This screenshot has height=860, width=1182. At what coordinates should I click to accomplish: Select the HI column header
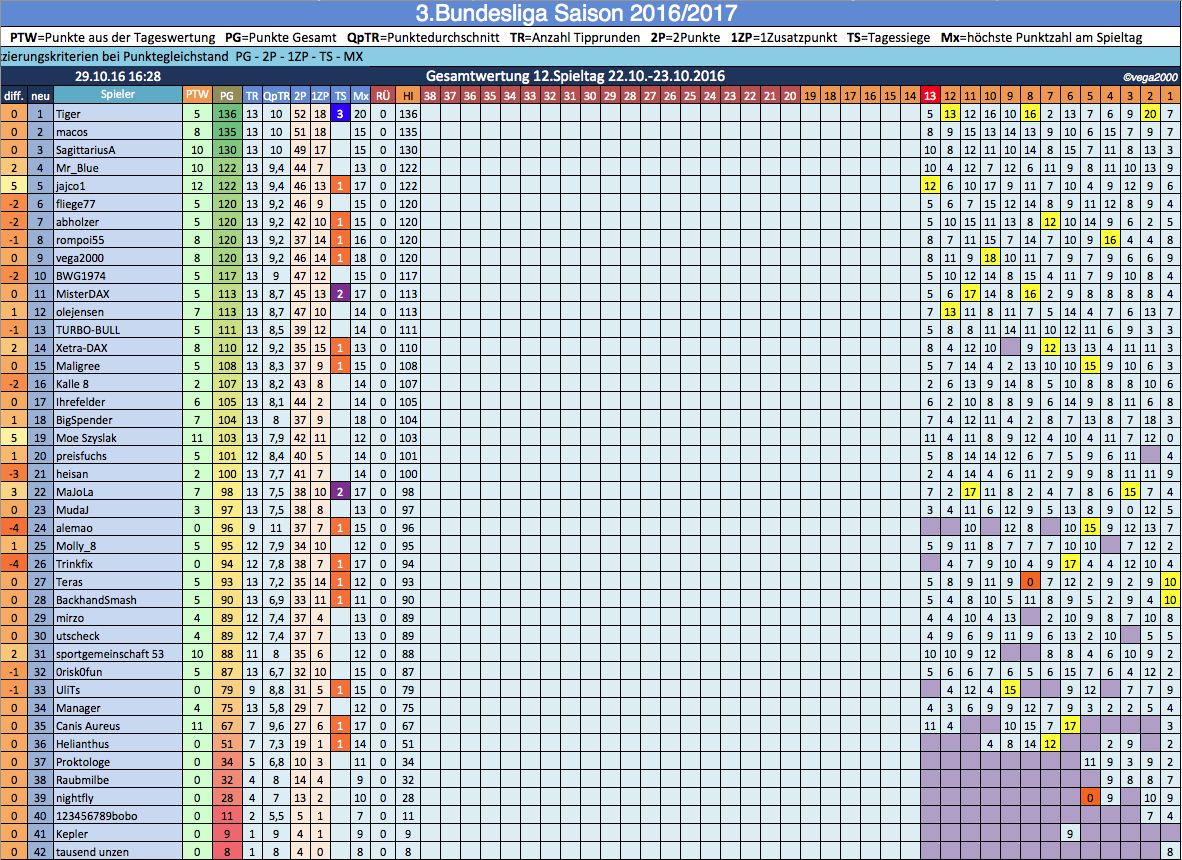coord(408,95)
